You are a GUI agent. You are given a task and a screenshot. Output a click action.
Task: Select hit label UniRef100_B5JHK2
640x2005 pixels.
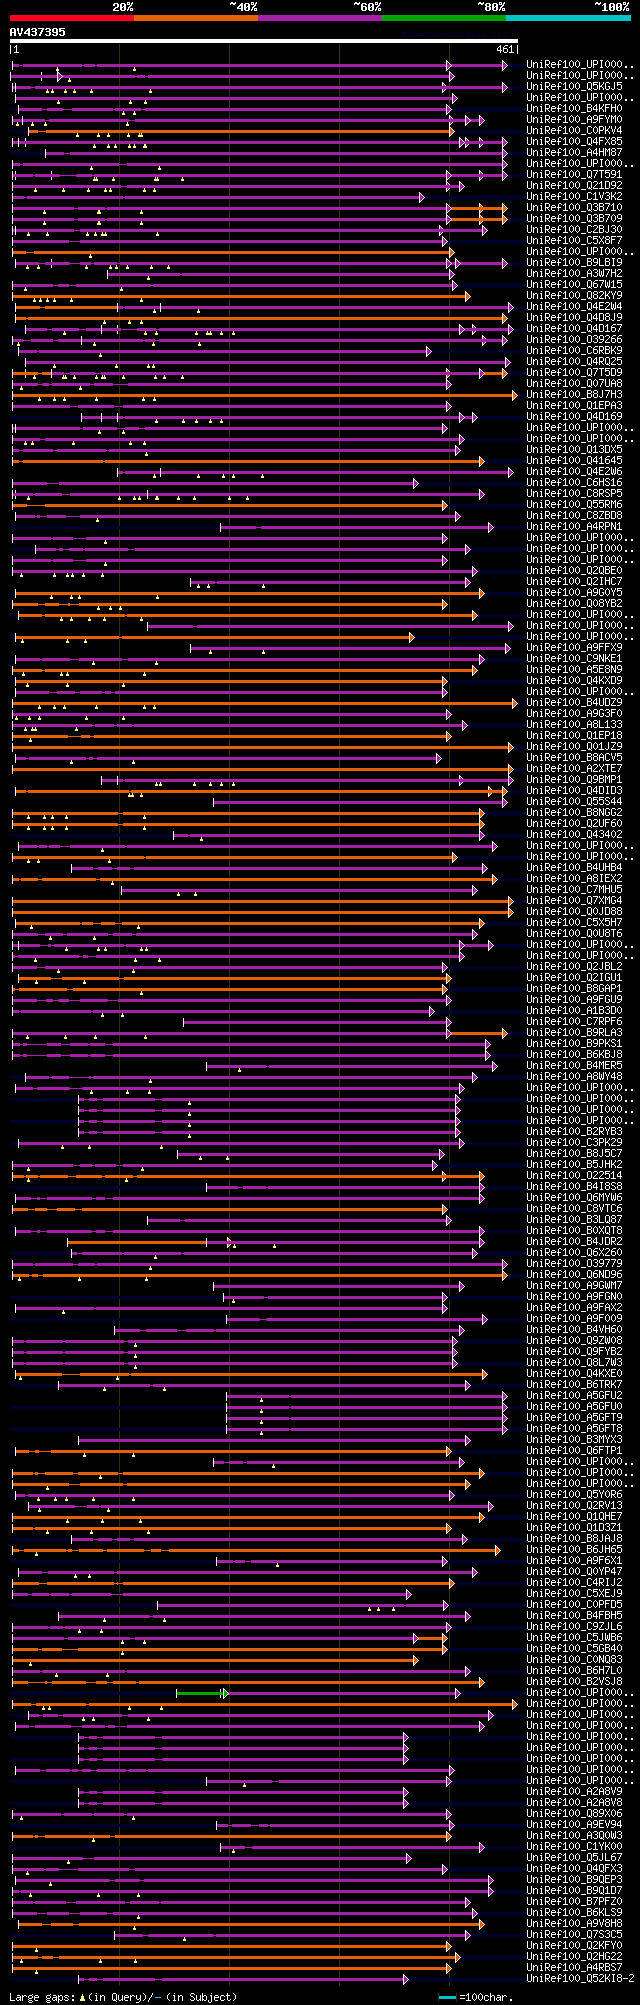pos(576,1164)
